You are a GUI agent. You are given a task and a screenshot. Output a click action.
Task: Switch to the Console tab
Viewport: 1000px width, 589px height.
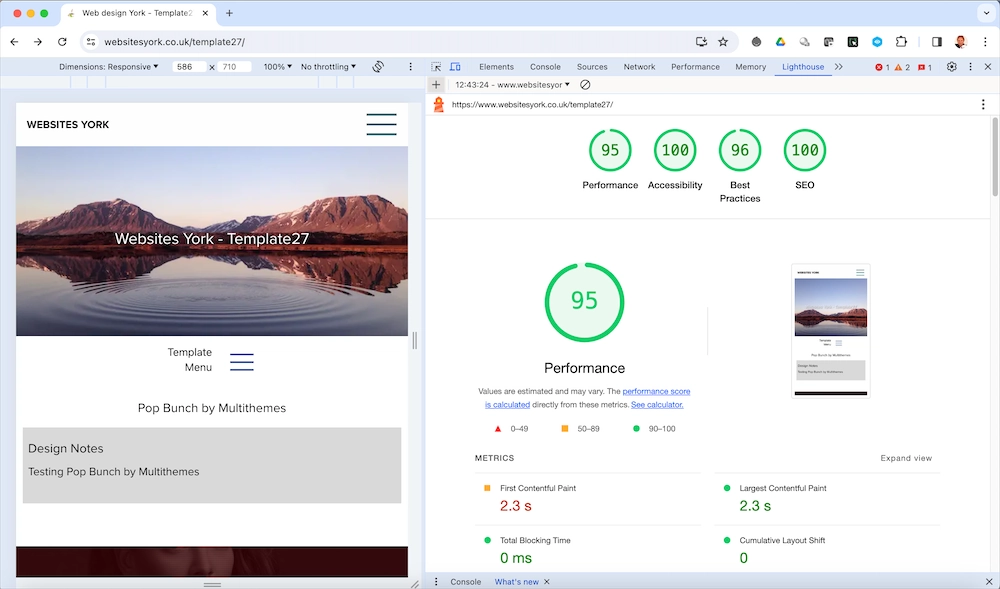click(x=545, y=67)
